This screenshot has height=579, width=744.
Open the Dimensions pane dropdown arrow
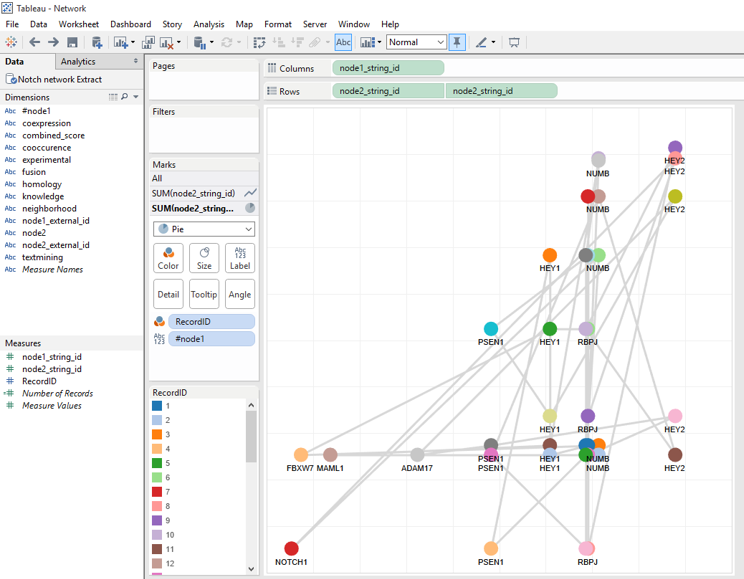point(136,97)
